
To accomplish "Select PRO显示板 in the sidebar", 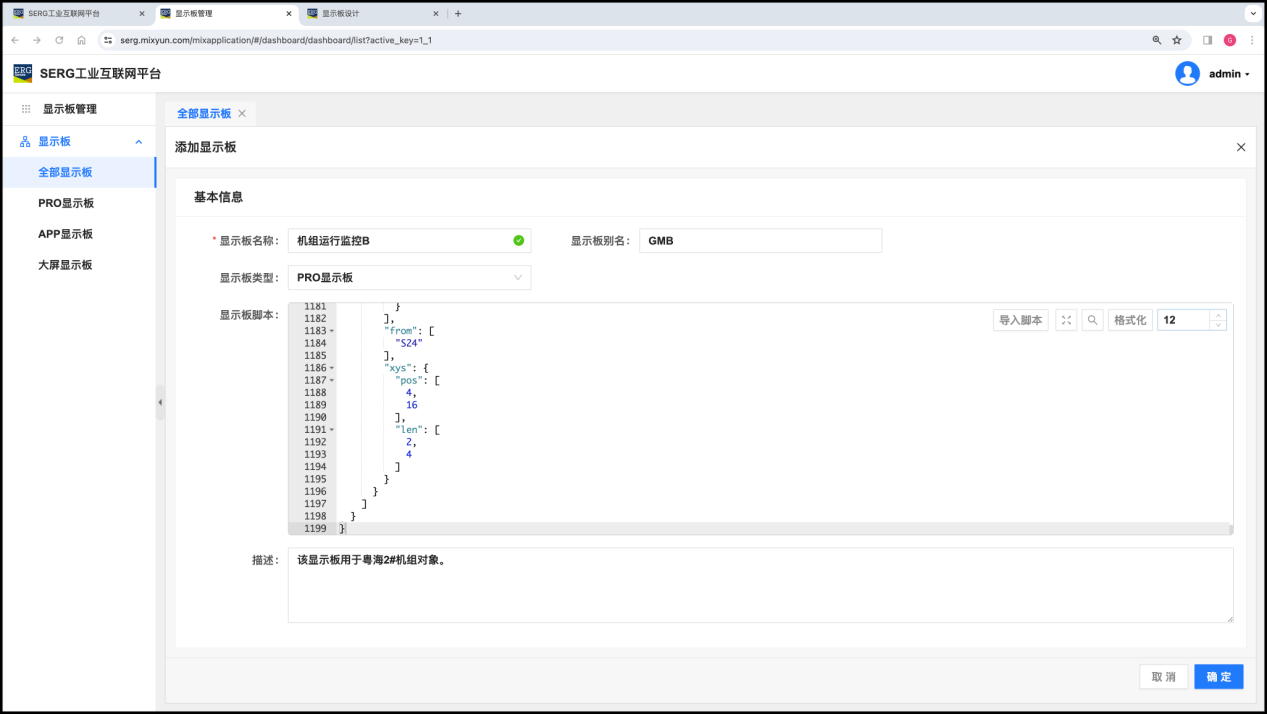I will (x=66, y=203).
